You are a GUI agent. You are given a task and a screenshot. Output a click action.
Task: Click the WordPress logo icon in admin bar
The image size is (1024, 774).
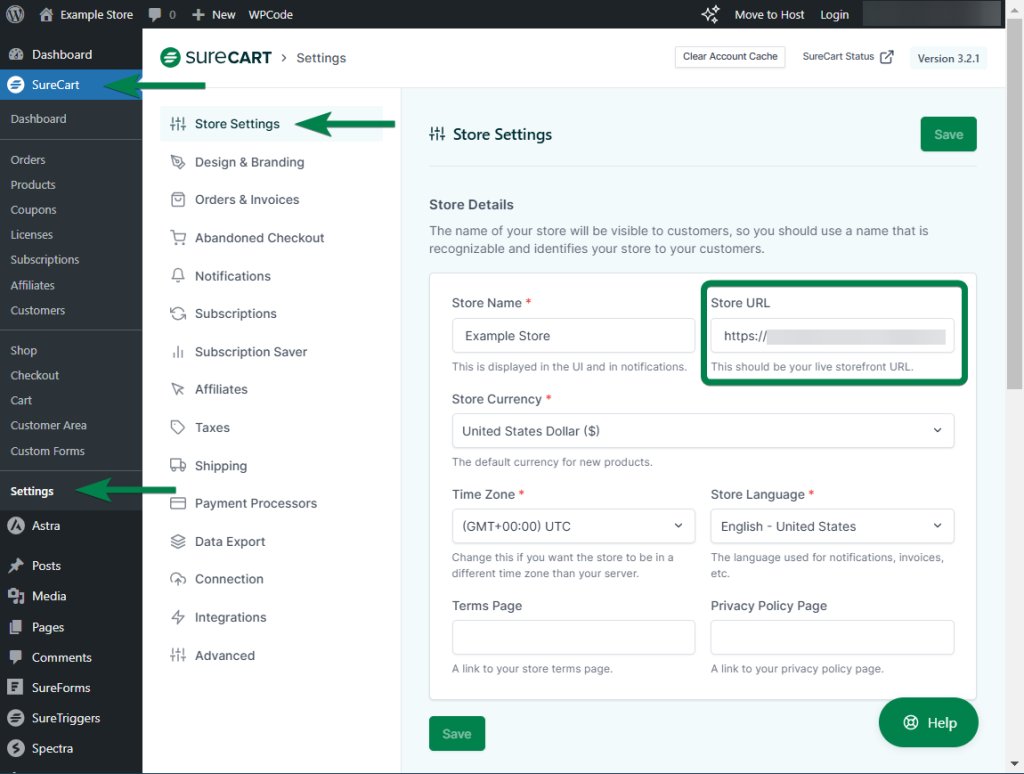point(15,15)
